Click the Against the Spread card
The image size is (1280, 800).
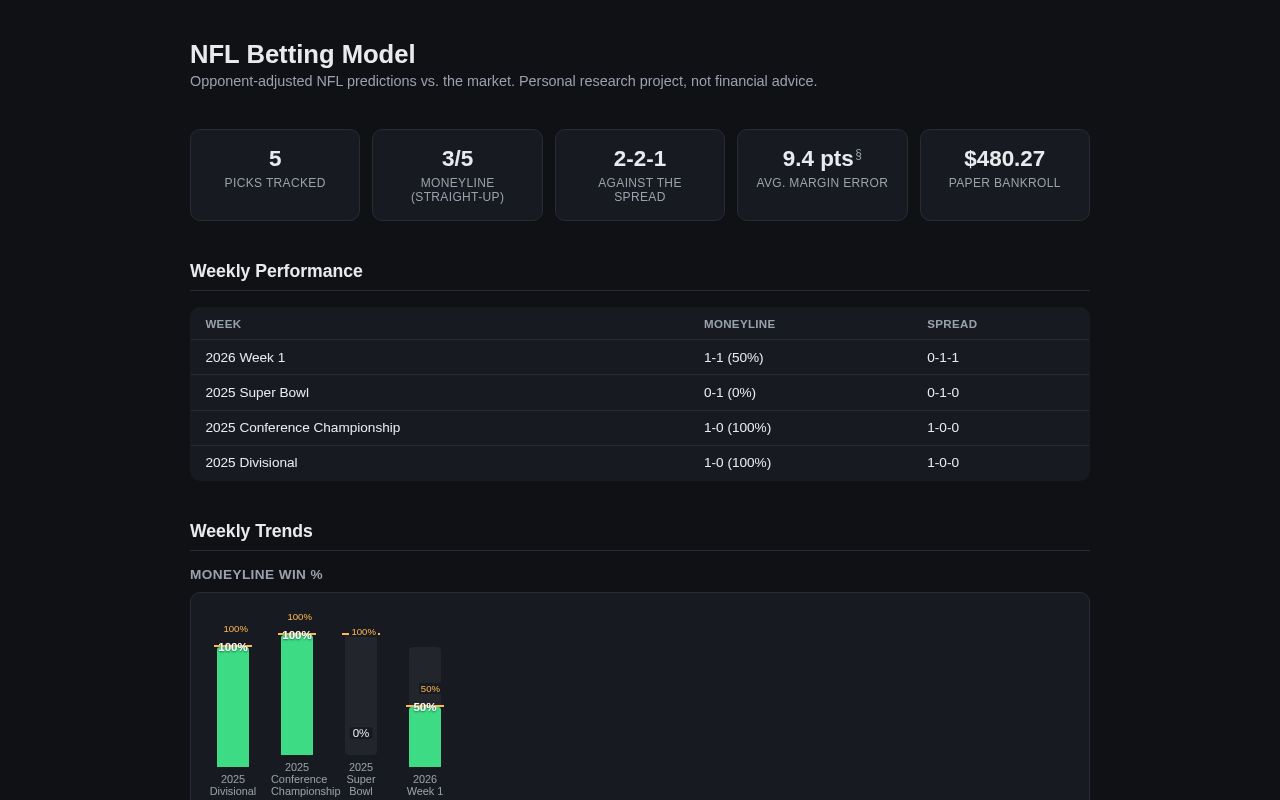(x=640, y=175)
